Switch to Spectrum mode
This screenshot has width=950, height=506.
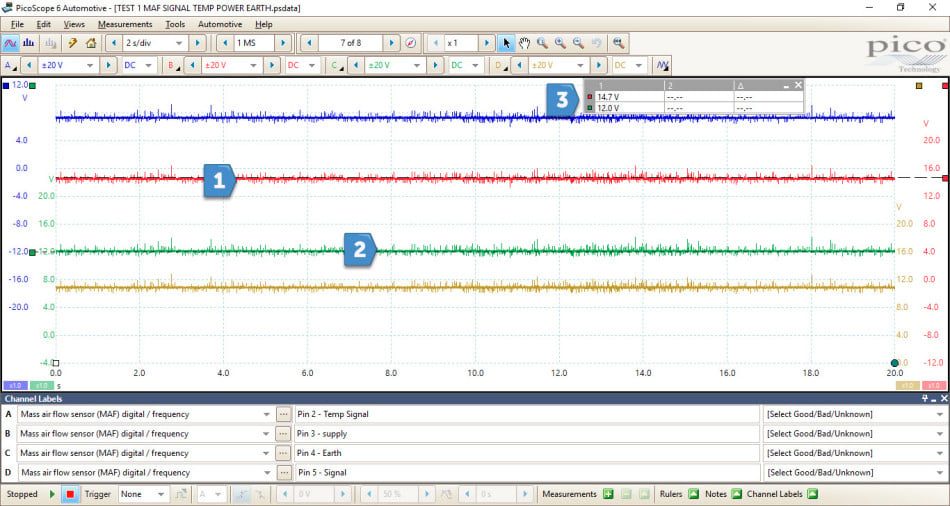(x=28, y=43)
